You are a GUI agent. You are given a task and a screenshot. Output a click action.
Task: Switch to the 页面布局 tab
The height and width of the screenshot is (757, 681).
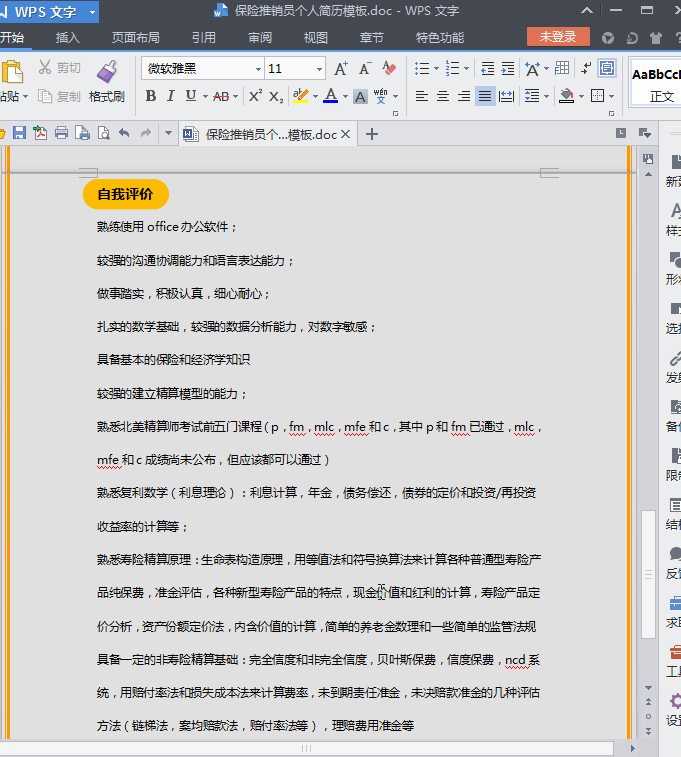136,38
